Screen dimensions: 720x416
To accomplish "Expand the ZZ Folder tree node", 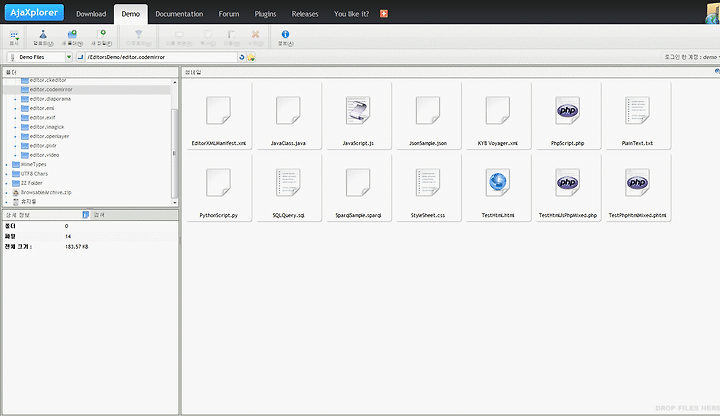I will (6, 183).
